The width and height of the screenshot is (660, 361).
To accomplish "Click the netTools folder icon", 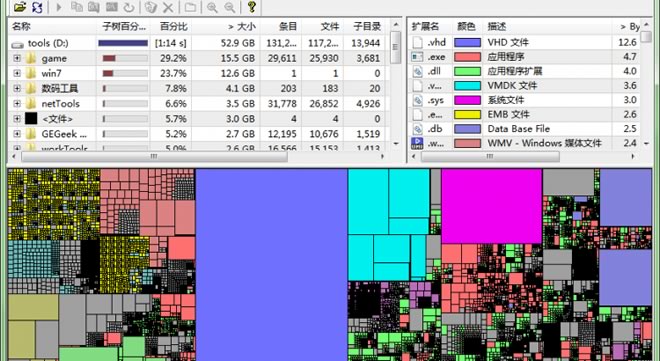I will pyautogui.click(x=31, y=104).
